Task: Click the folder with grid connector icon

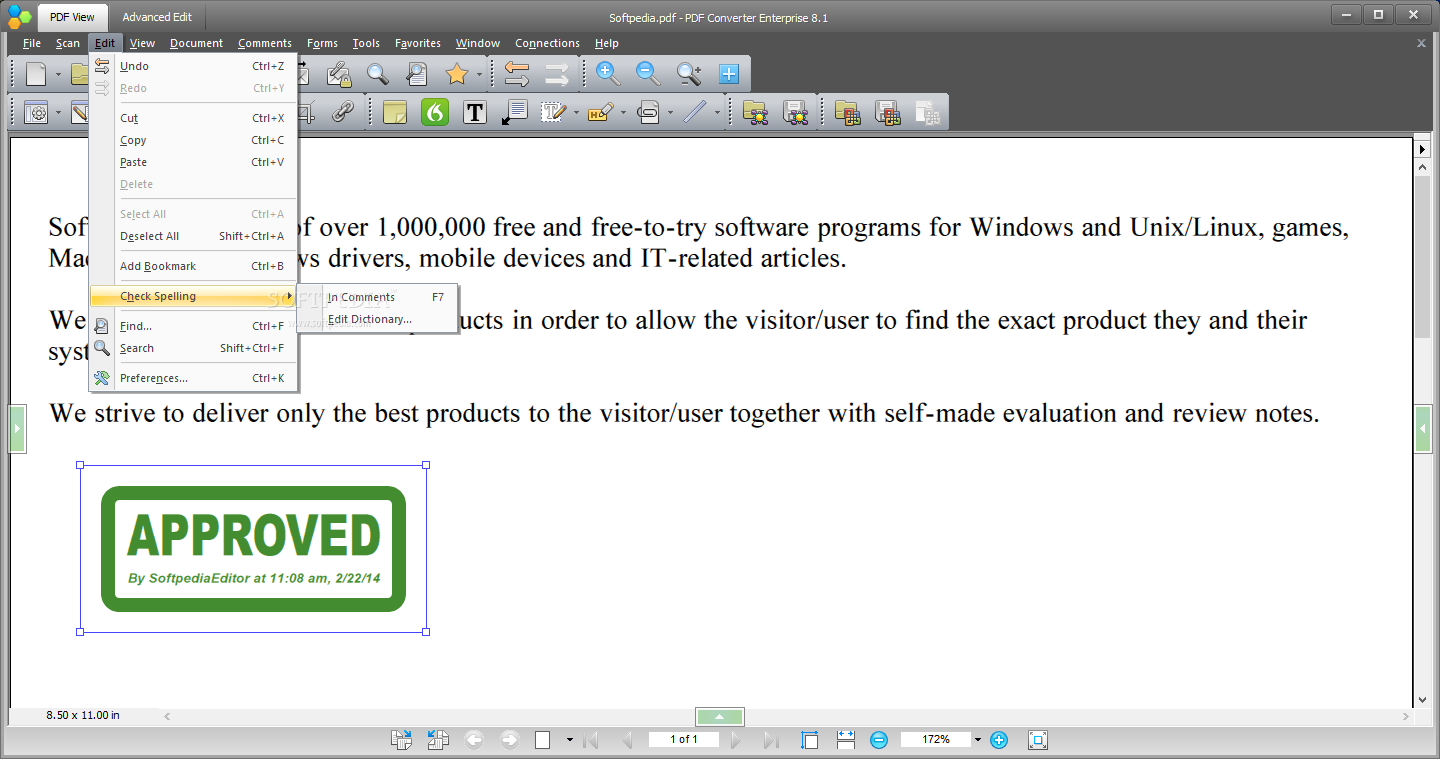Action: 847,112
